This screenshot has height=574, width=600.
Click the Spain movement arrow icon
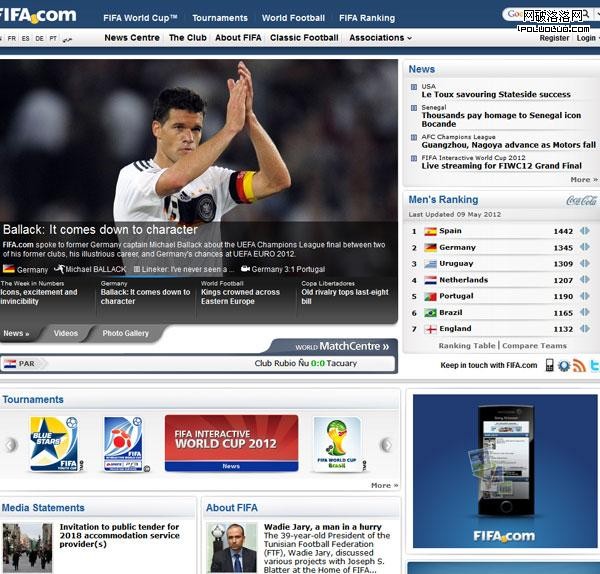click(584, 231)
